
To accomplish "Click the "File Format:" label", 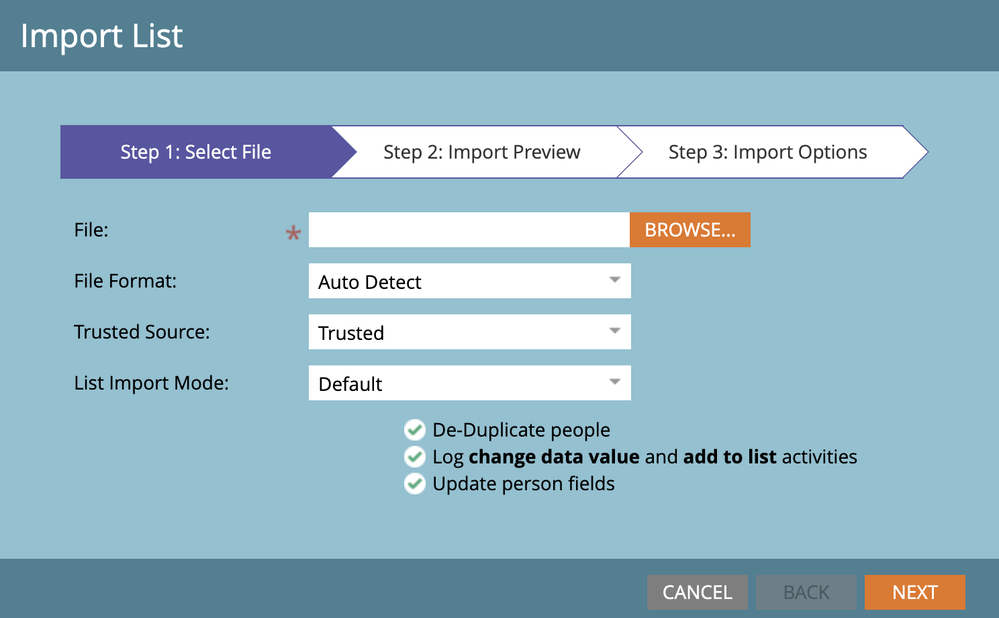I will click(x=125, y=281).
